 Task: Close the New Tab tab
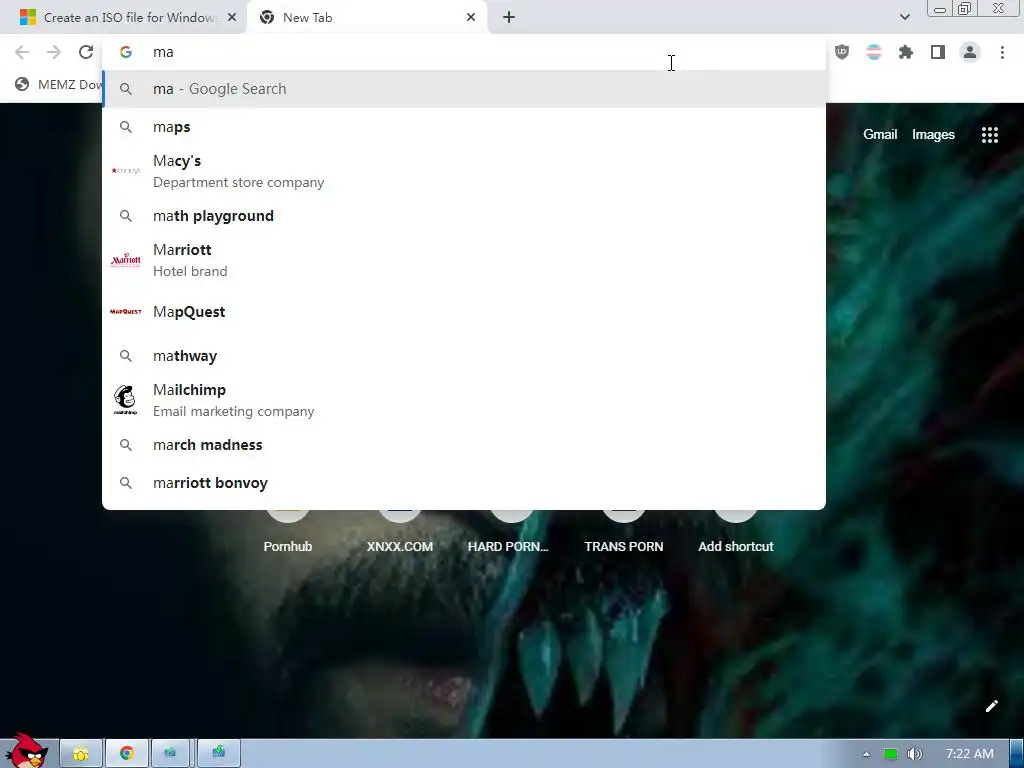[x=471, y=18]
